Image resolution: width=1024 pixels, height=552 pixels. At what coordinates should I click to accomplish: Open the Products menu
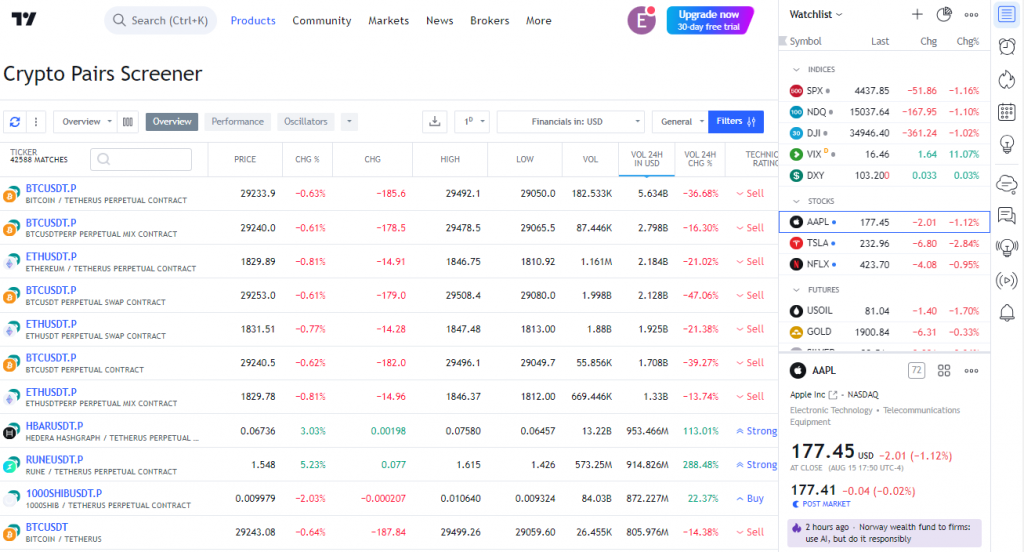(253, 20)
